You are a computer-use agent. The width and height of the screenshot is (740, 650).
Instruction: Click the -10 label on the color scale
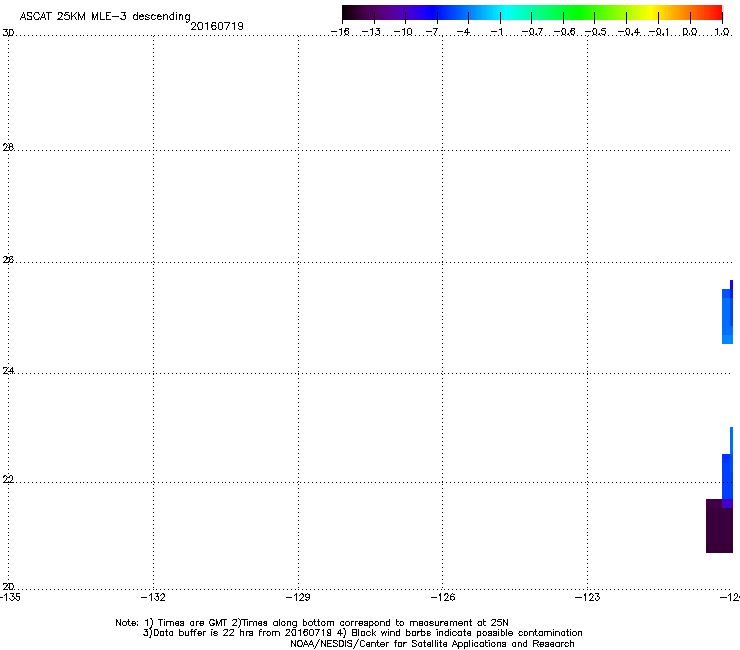(x=403, y=32)
